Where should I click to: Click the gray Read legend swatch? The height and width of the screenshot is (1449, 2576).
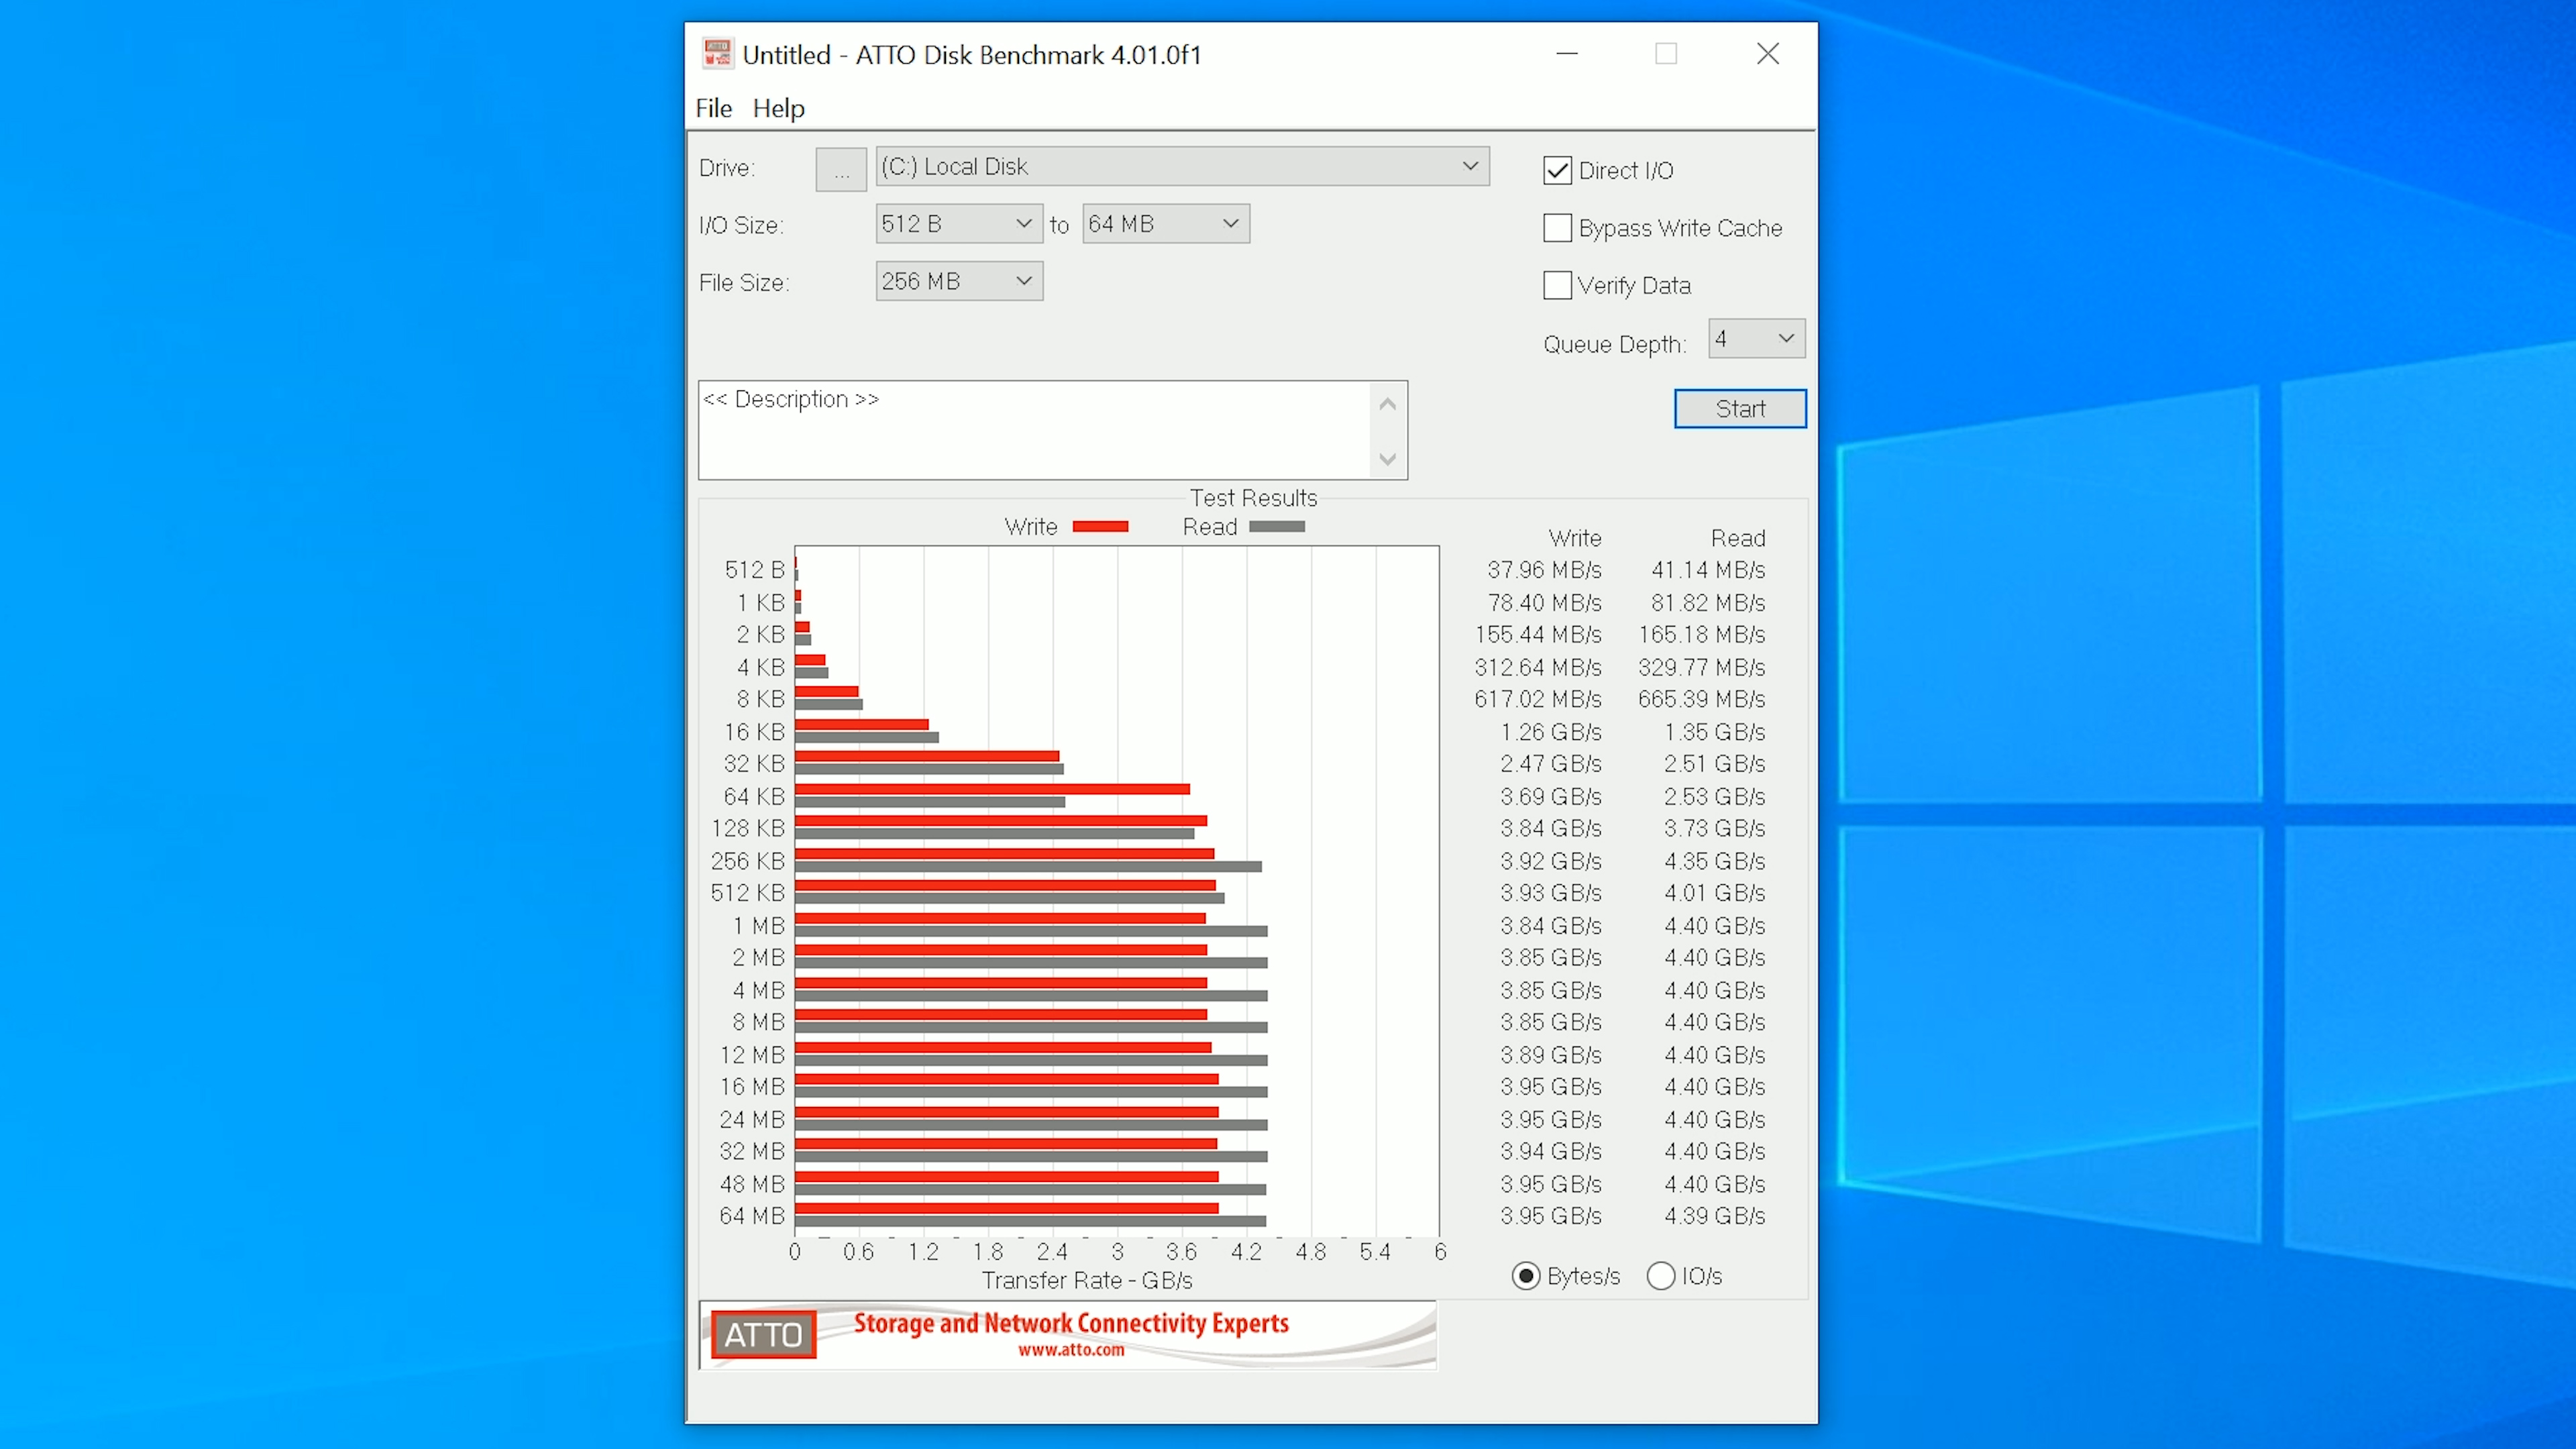tap(1277, 527)
